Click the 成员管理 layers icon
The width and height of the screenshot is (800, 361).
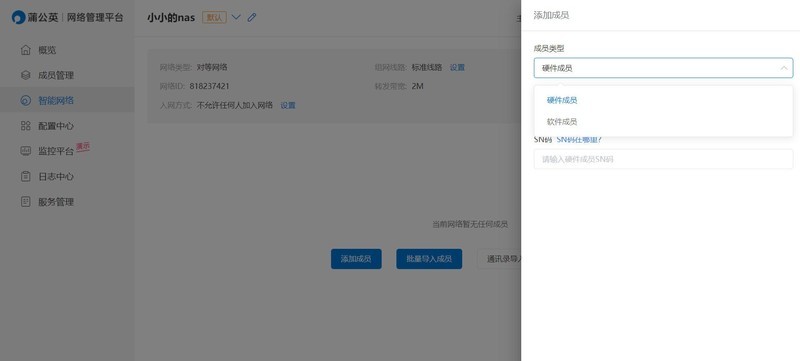tap(26, 75)
